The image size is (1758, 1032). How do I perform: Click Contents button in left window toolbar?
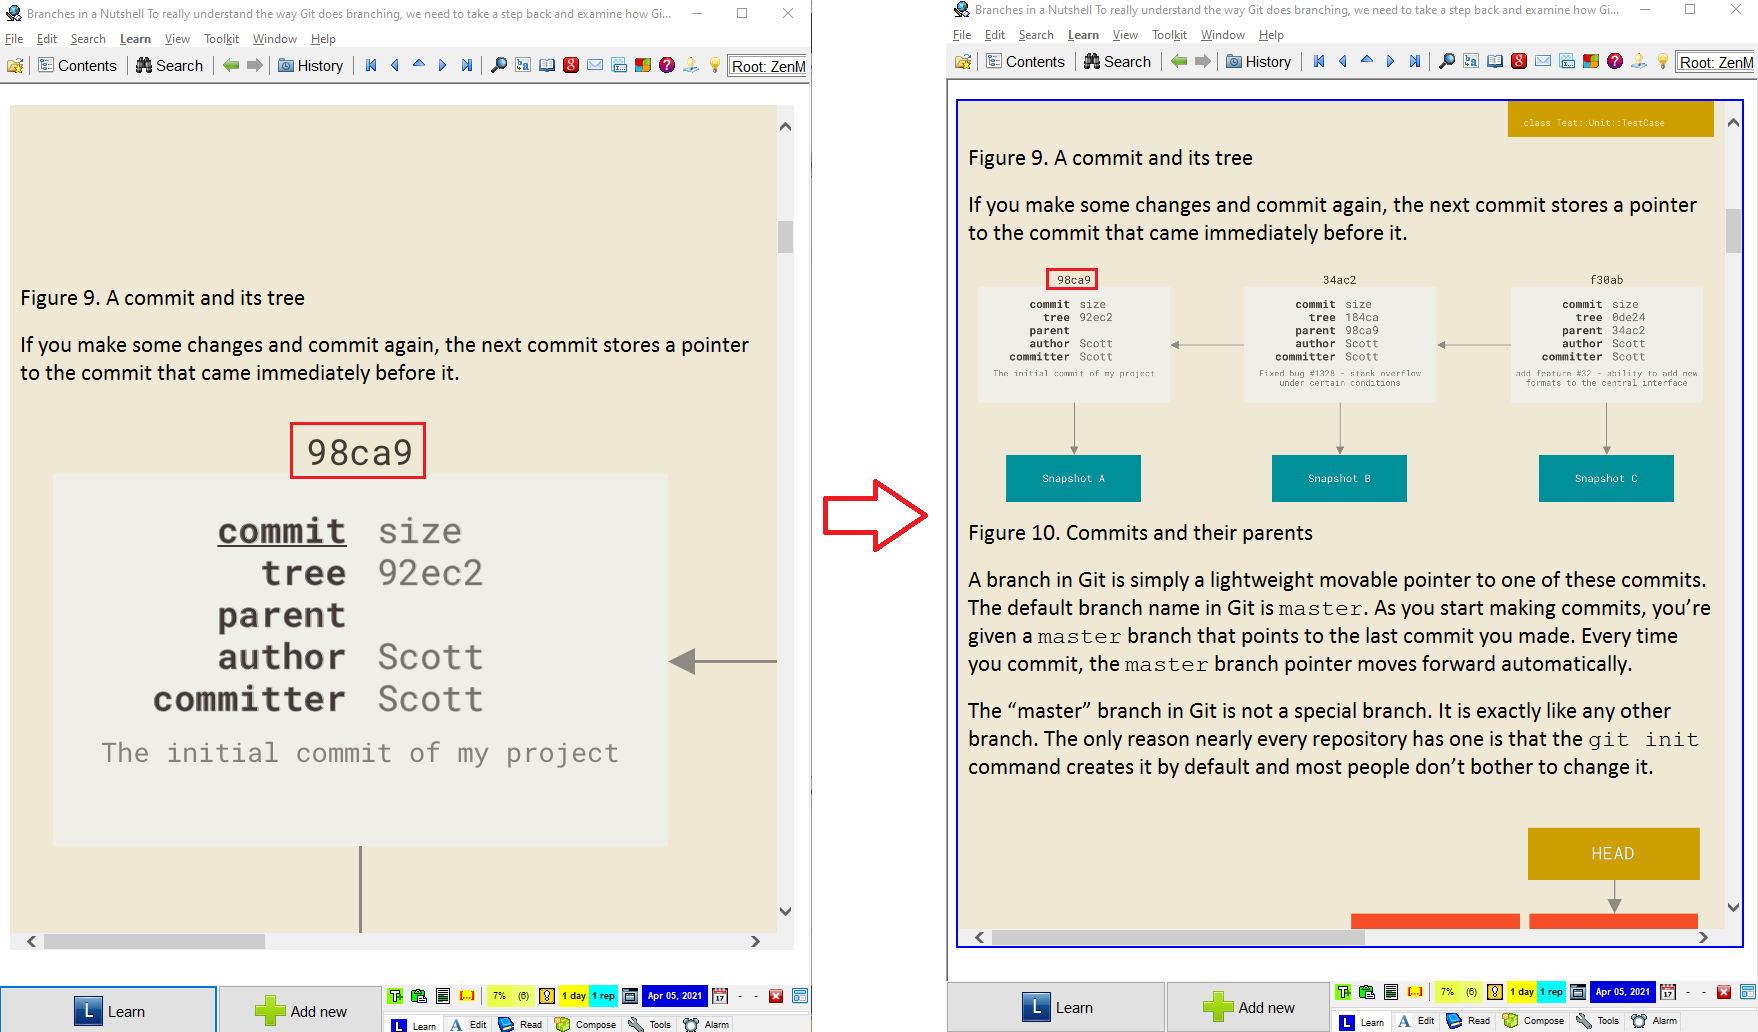tap(77, 66)
